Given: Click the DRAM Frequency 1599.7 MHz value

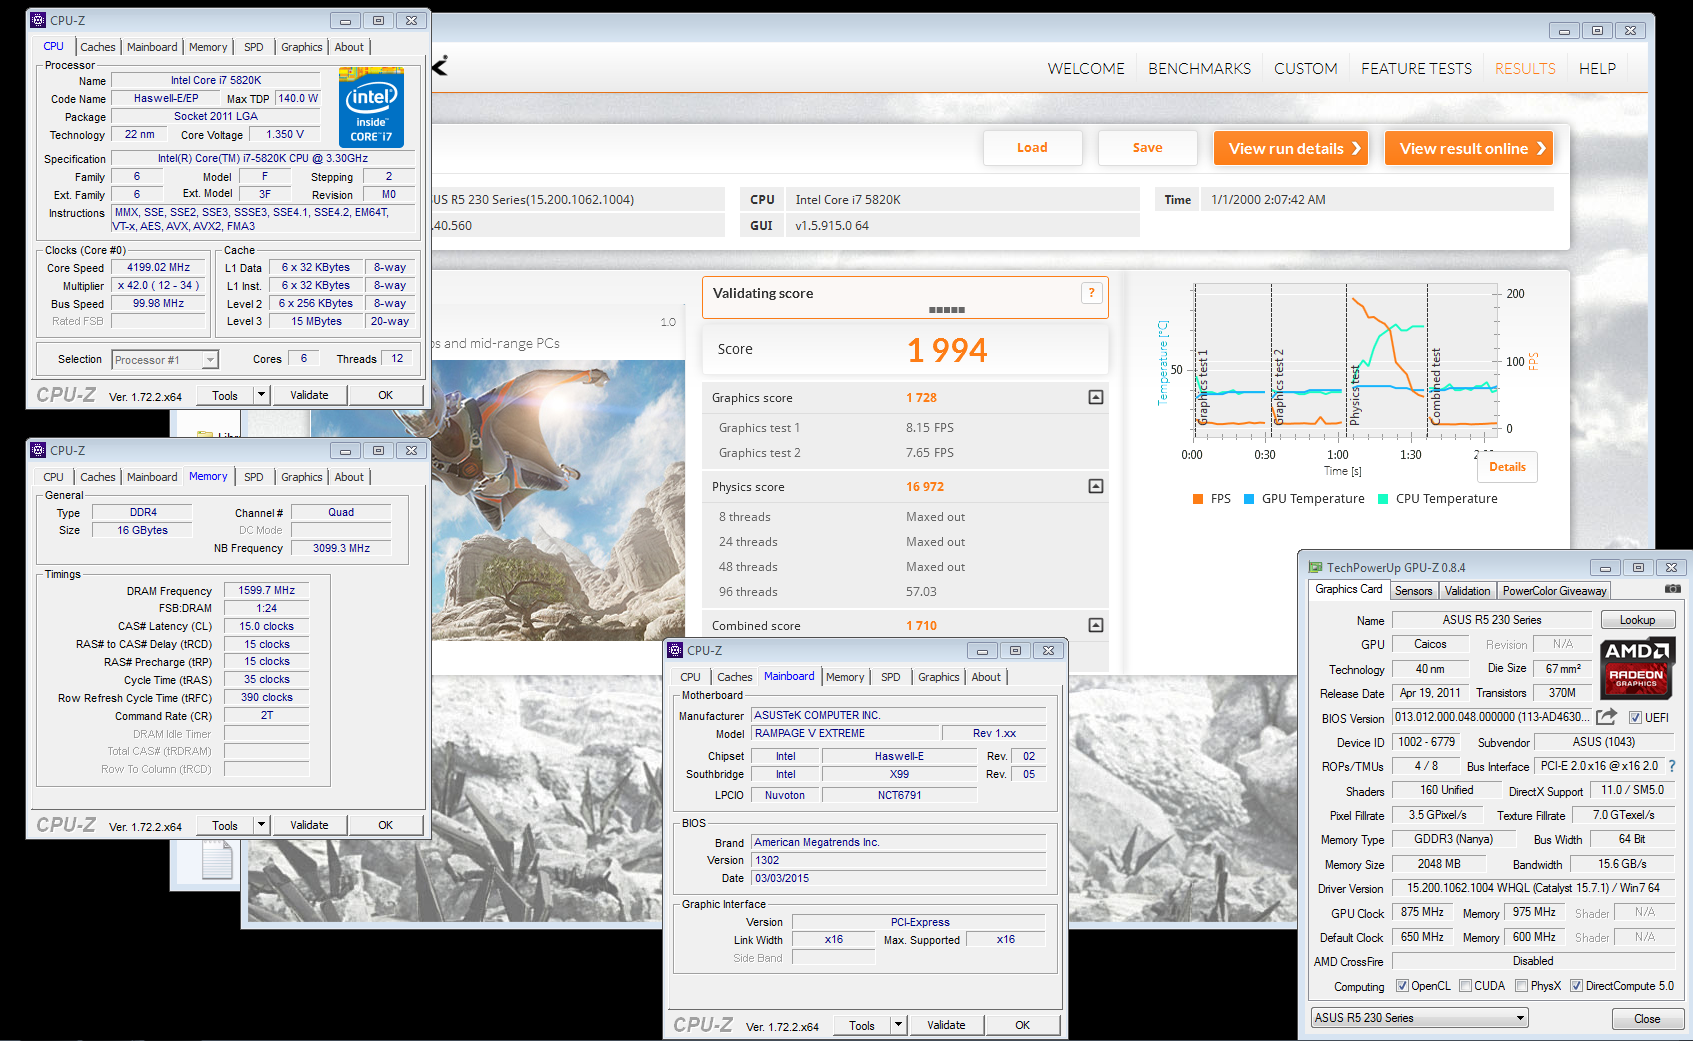Looking at the screenshot, I should (266, 591).
